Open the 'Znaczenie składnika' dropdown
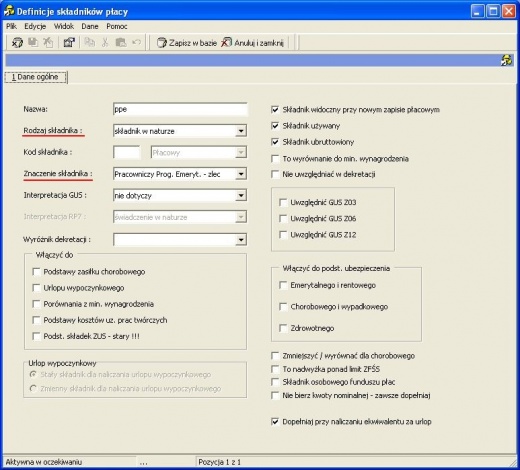 tap(241, 174)
